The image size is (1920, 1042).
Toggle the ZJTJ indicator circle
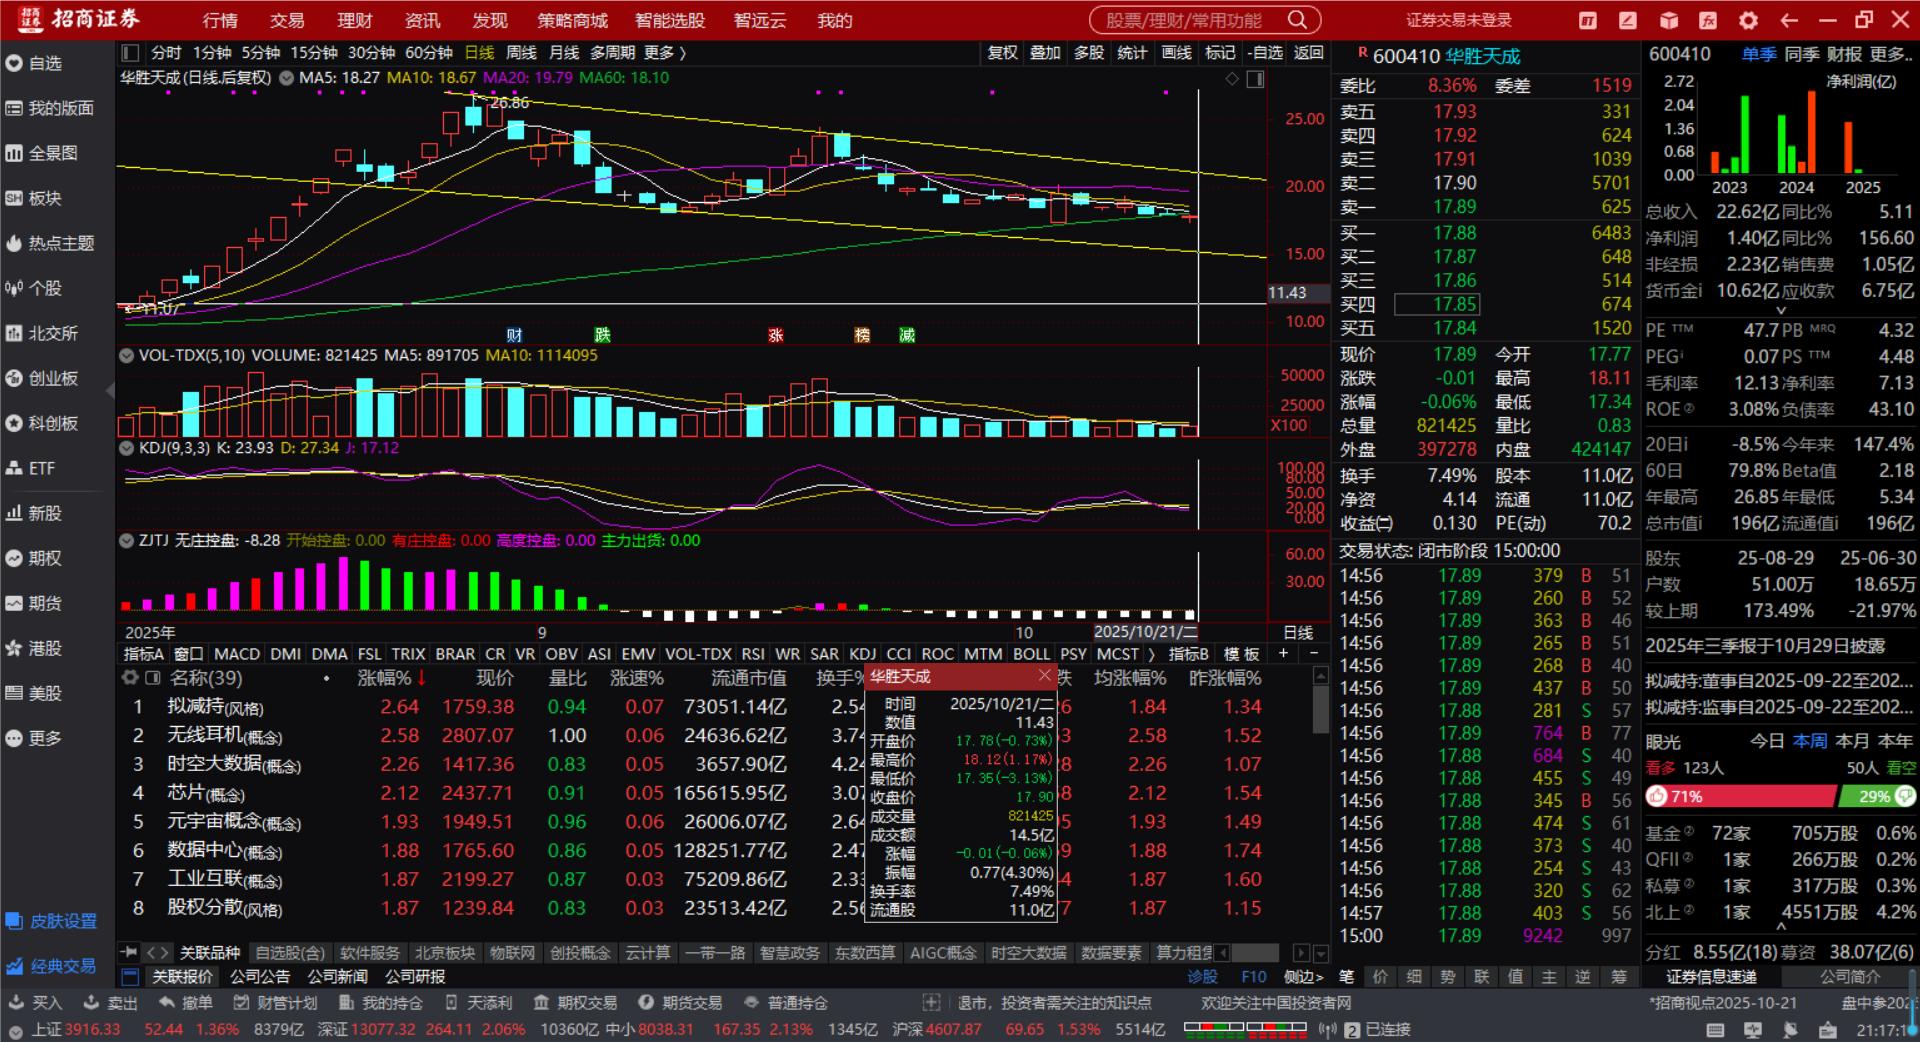tap(127, 541)
